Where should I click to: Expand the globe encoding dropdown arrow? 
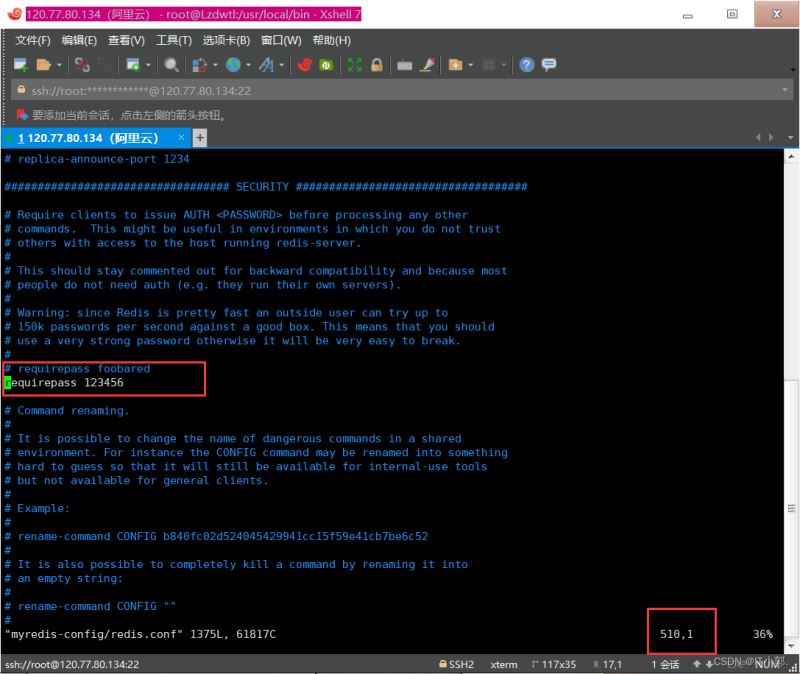(248, 65)
